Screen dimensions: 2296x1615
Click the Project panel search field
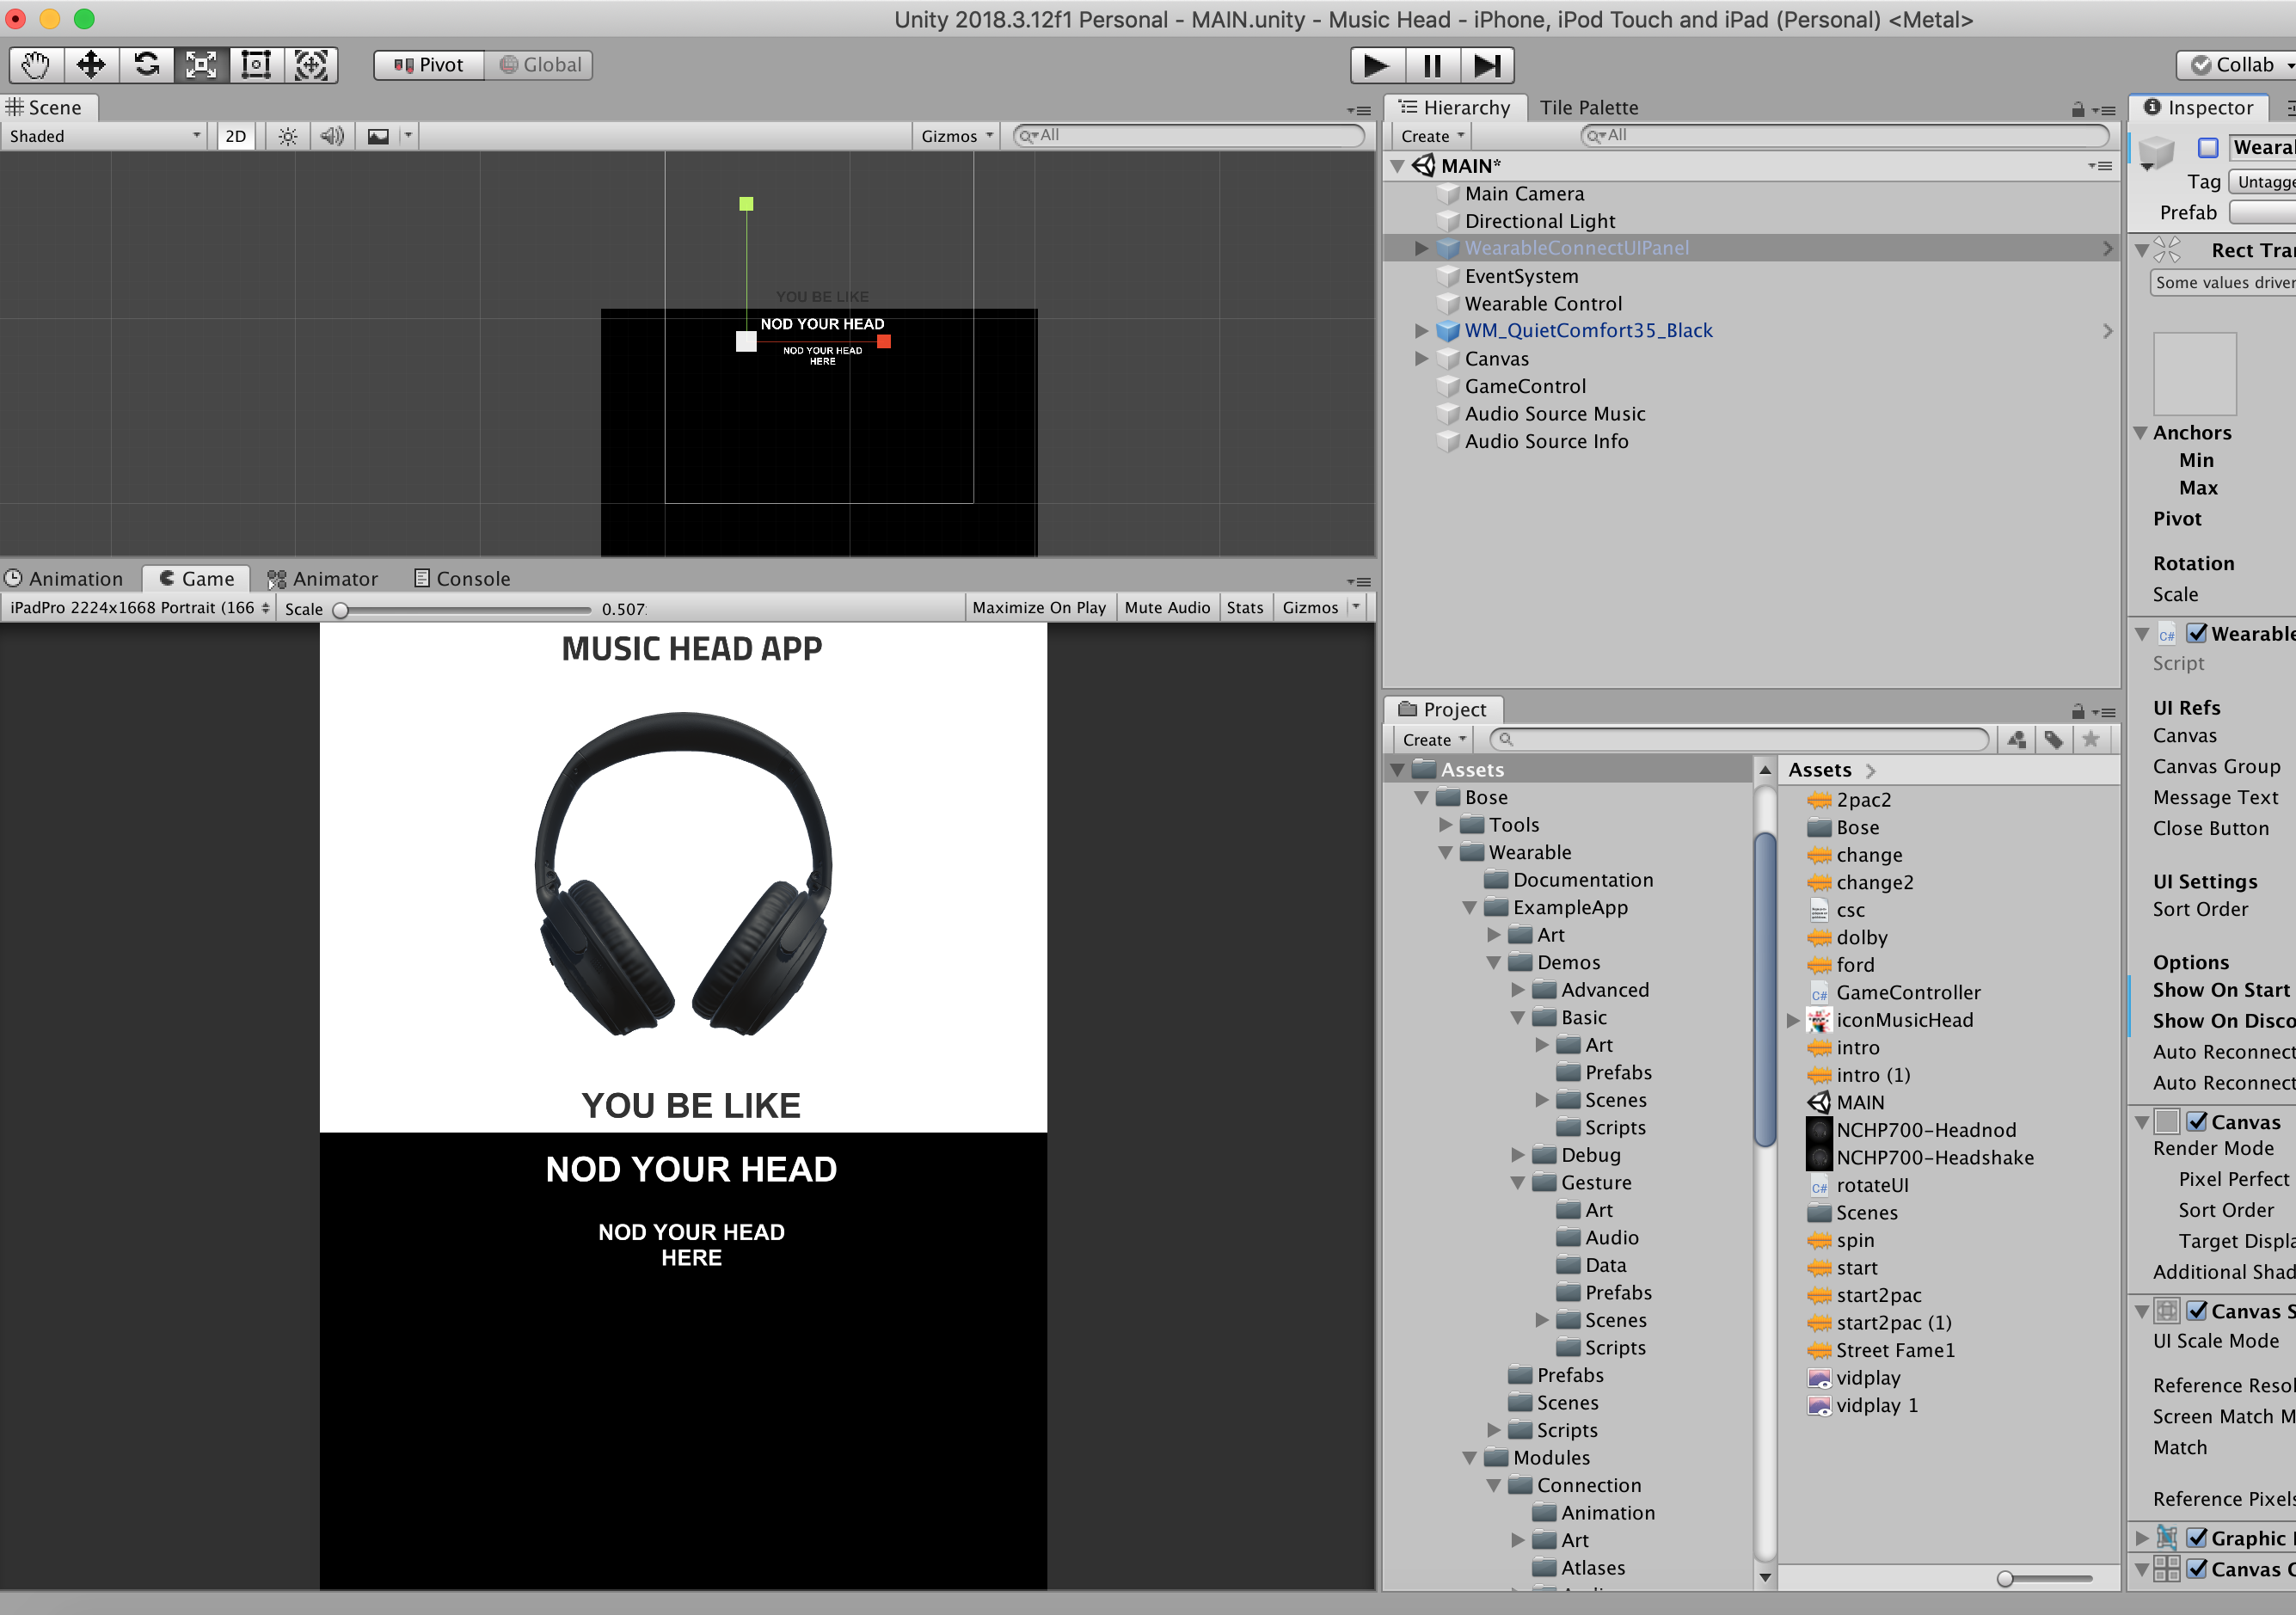pos(1738,739)
